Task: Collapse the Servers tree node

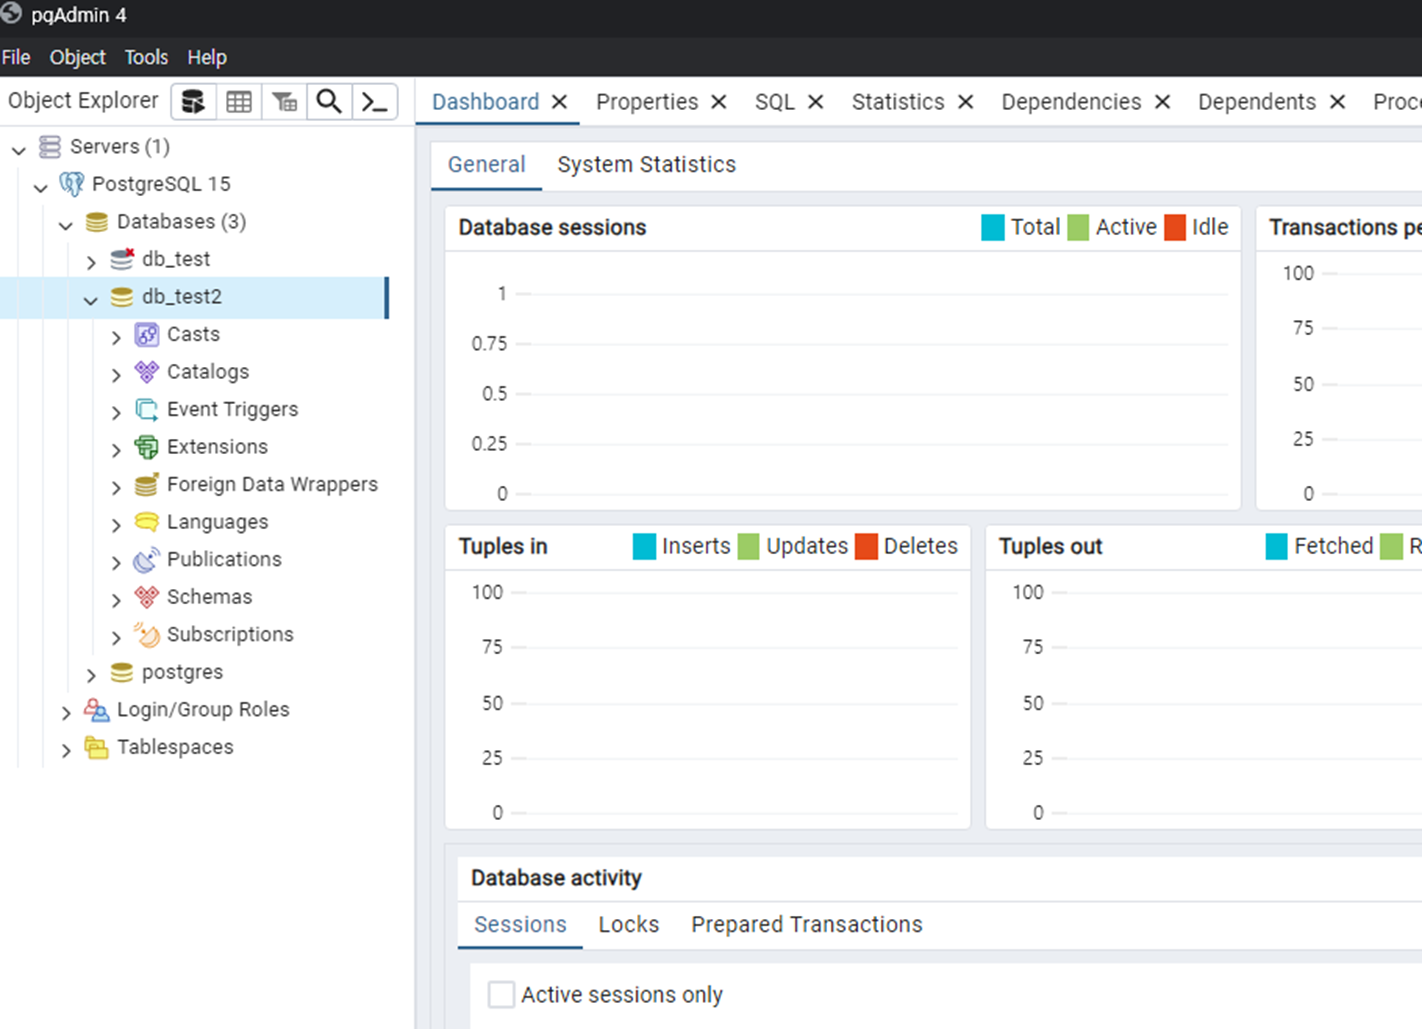Action: click(19, 150)
